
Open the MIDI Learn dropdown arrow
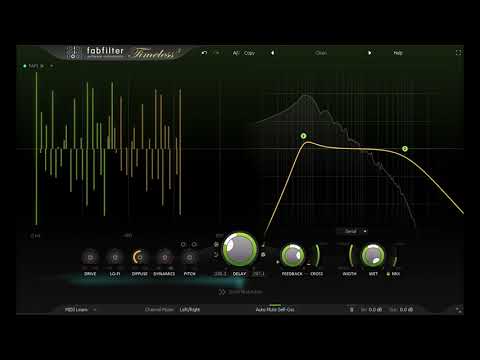[x=94, y=309]
